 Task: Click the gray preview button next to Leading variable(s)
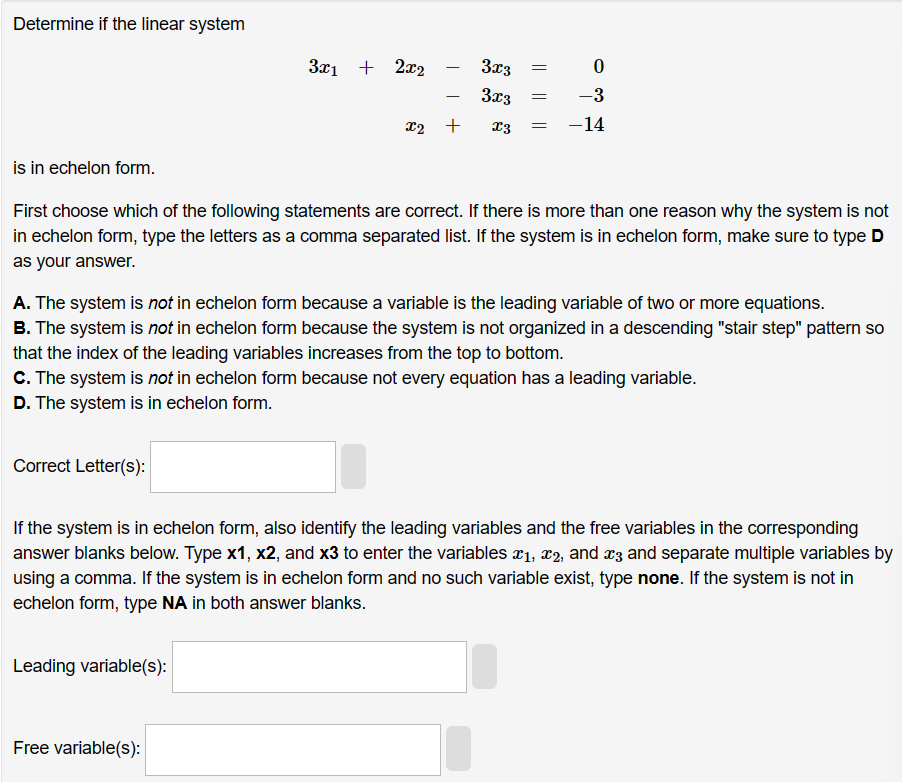click(484, 666)
